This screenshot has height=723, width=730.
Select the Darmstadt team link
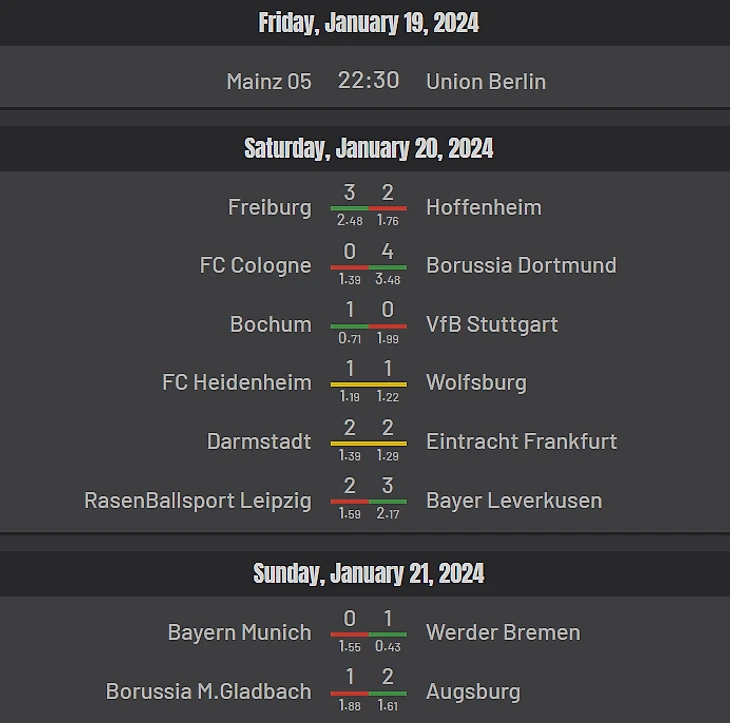(x=259, y=441)
